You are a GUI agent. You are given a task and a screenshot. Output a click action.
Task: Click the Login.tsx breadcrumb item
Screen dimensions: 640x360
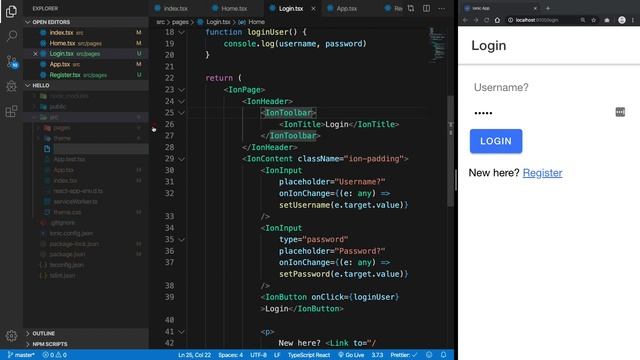(x=218, y=22)
